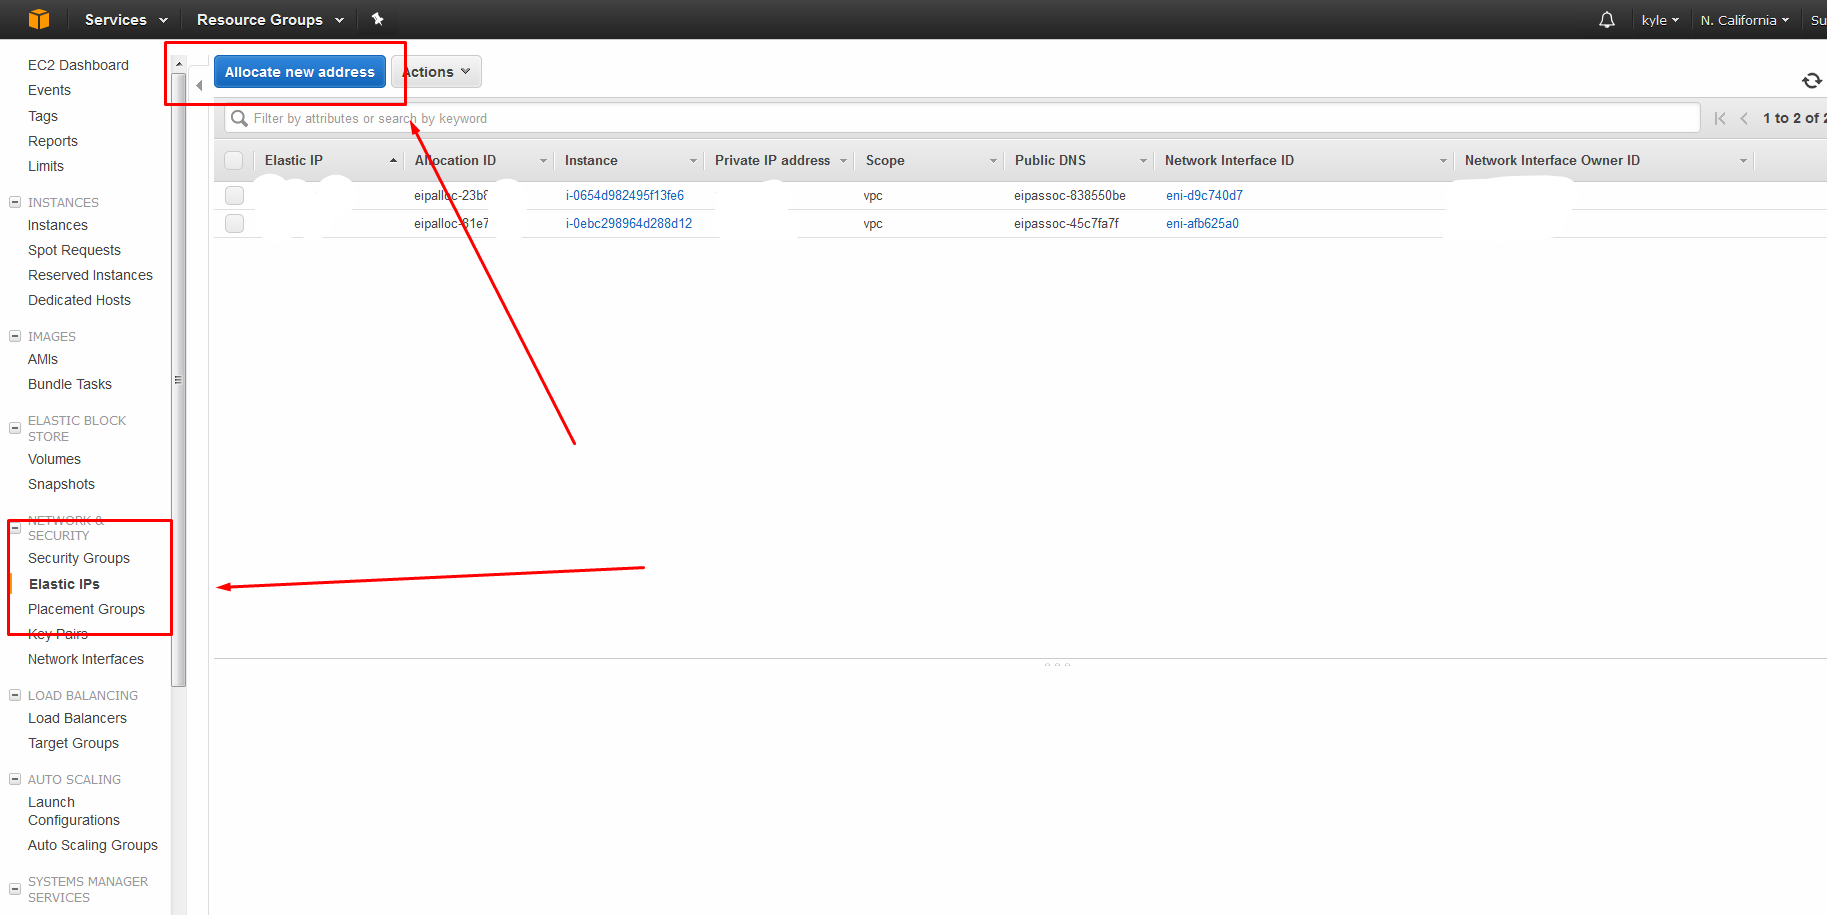Collapse the AUTO SCALING section
This screenshot has width=1827, height=915.
click(15, 779)
